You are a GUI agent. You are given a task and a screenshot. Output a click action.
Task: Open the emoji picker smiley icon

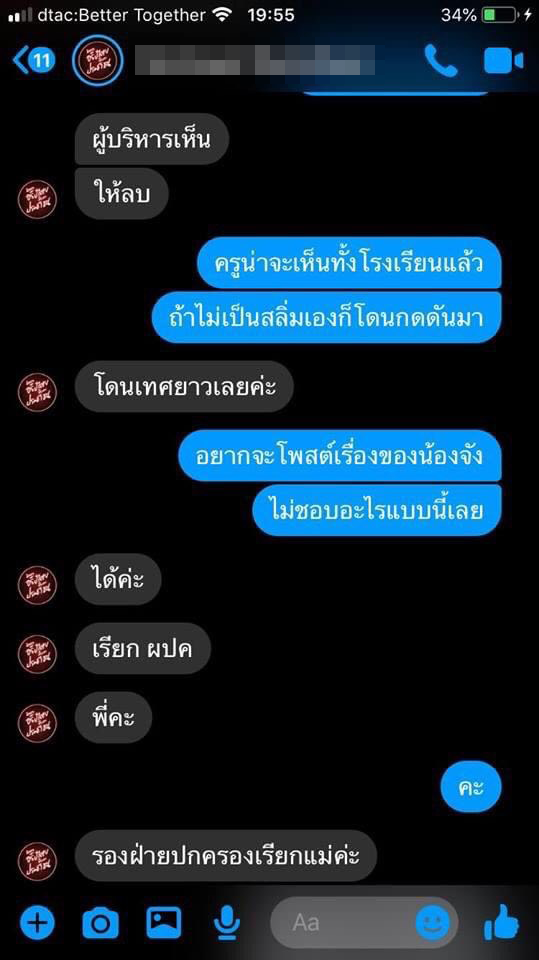[x=432, y=921]
